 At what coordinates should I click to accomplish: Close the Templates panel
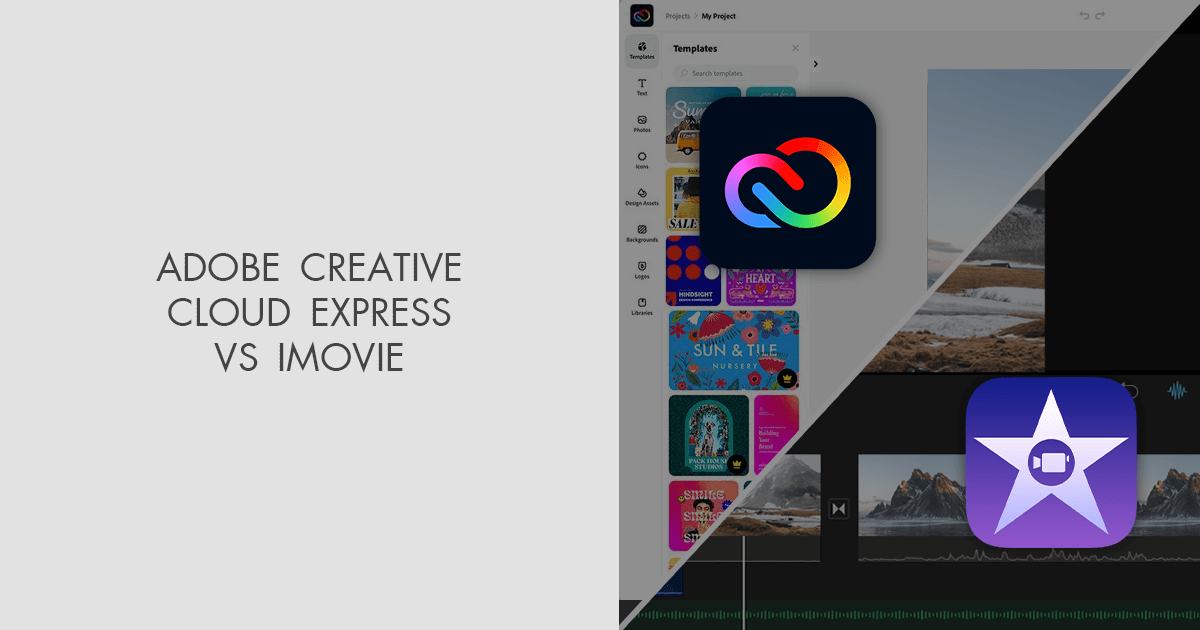tap(795, 48)
